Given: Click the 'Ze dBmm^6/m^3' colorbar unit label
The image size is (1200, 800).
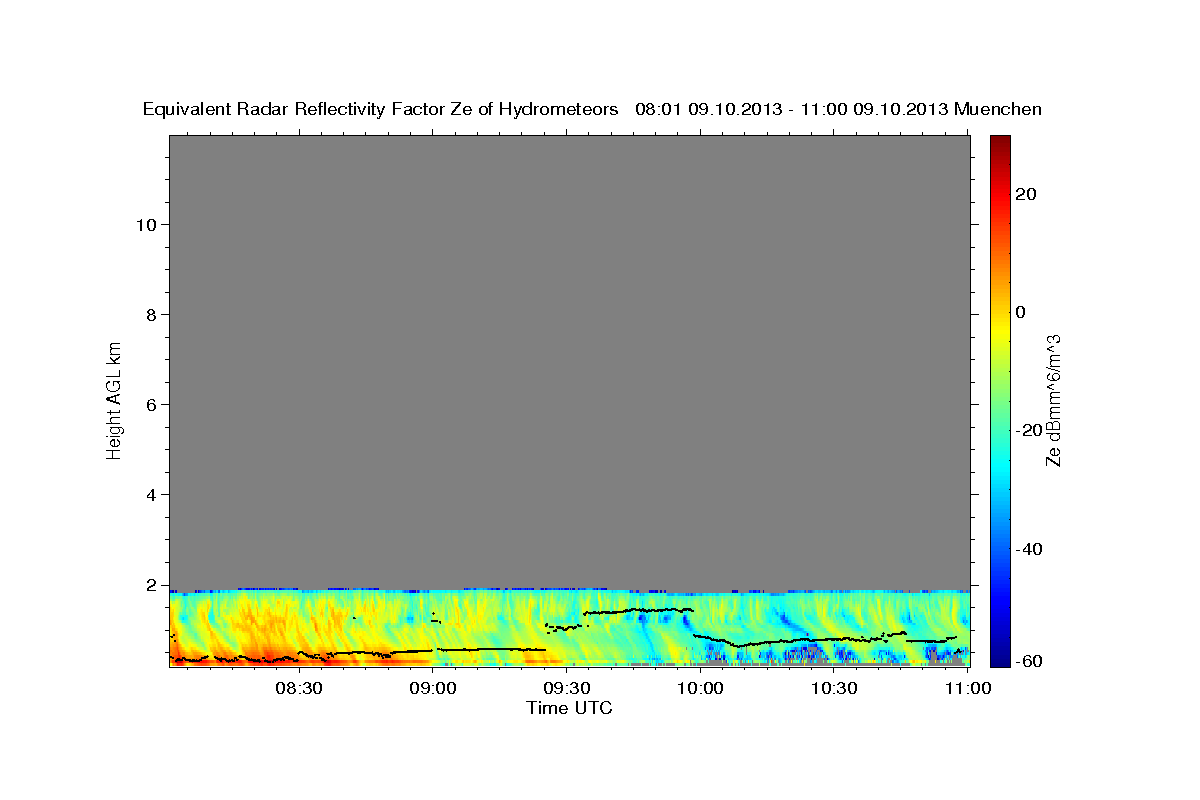Looking at the screenshot, I should point(1053,400).
